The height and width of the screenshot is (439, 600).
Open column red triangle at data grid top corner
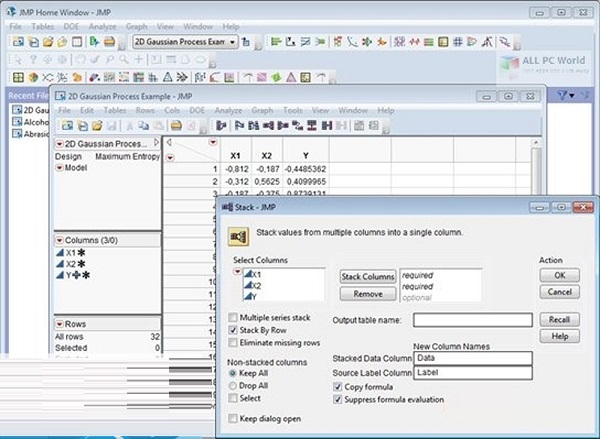tap(213, 142)
